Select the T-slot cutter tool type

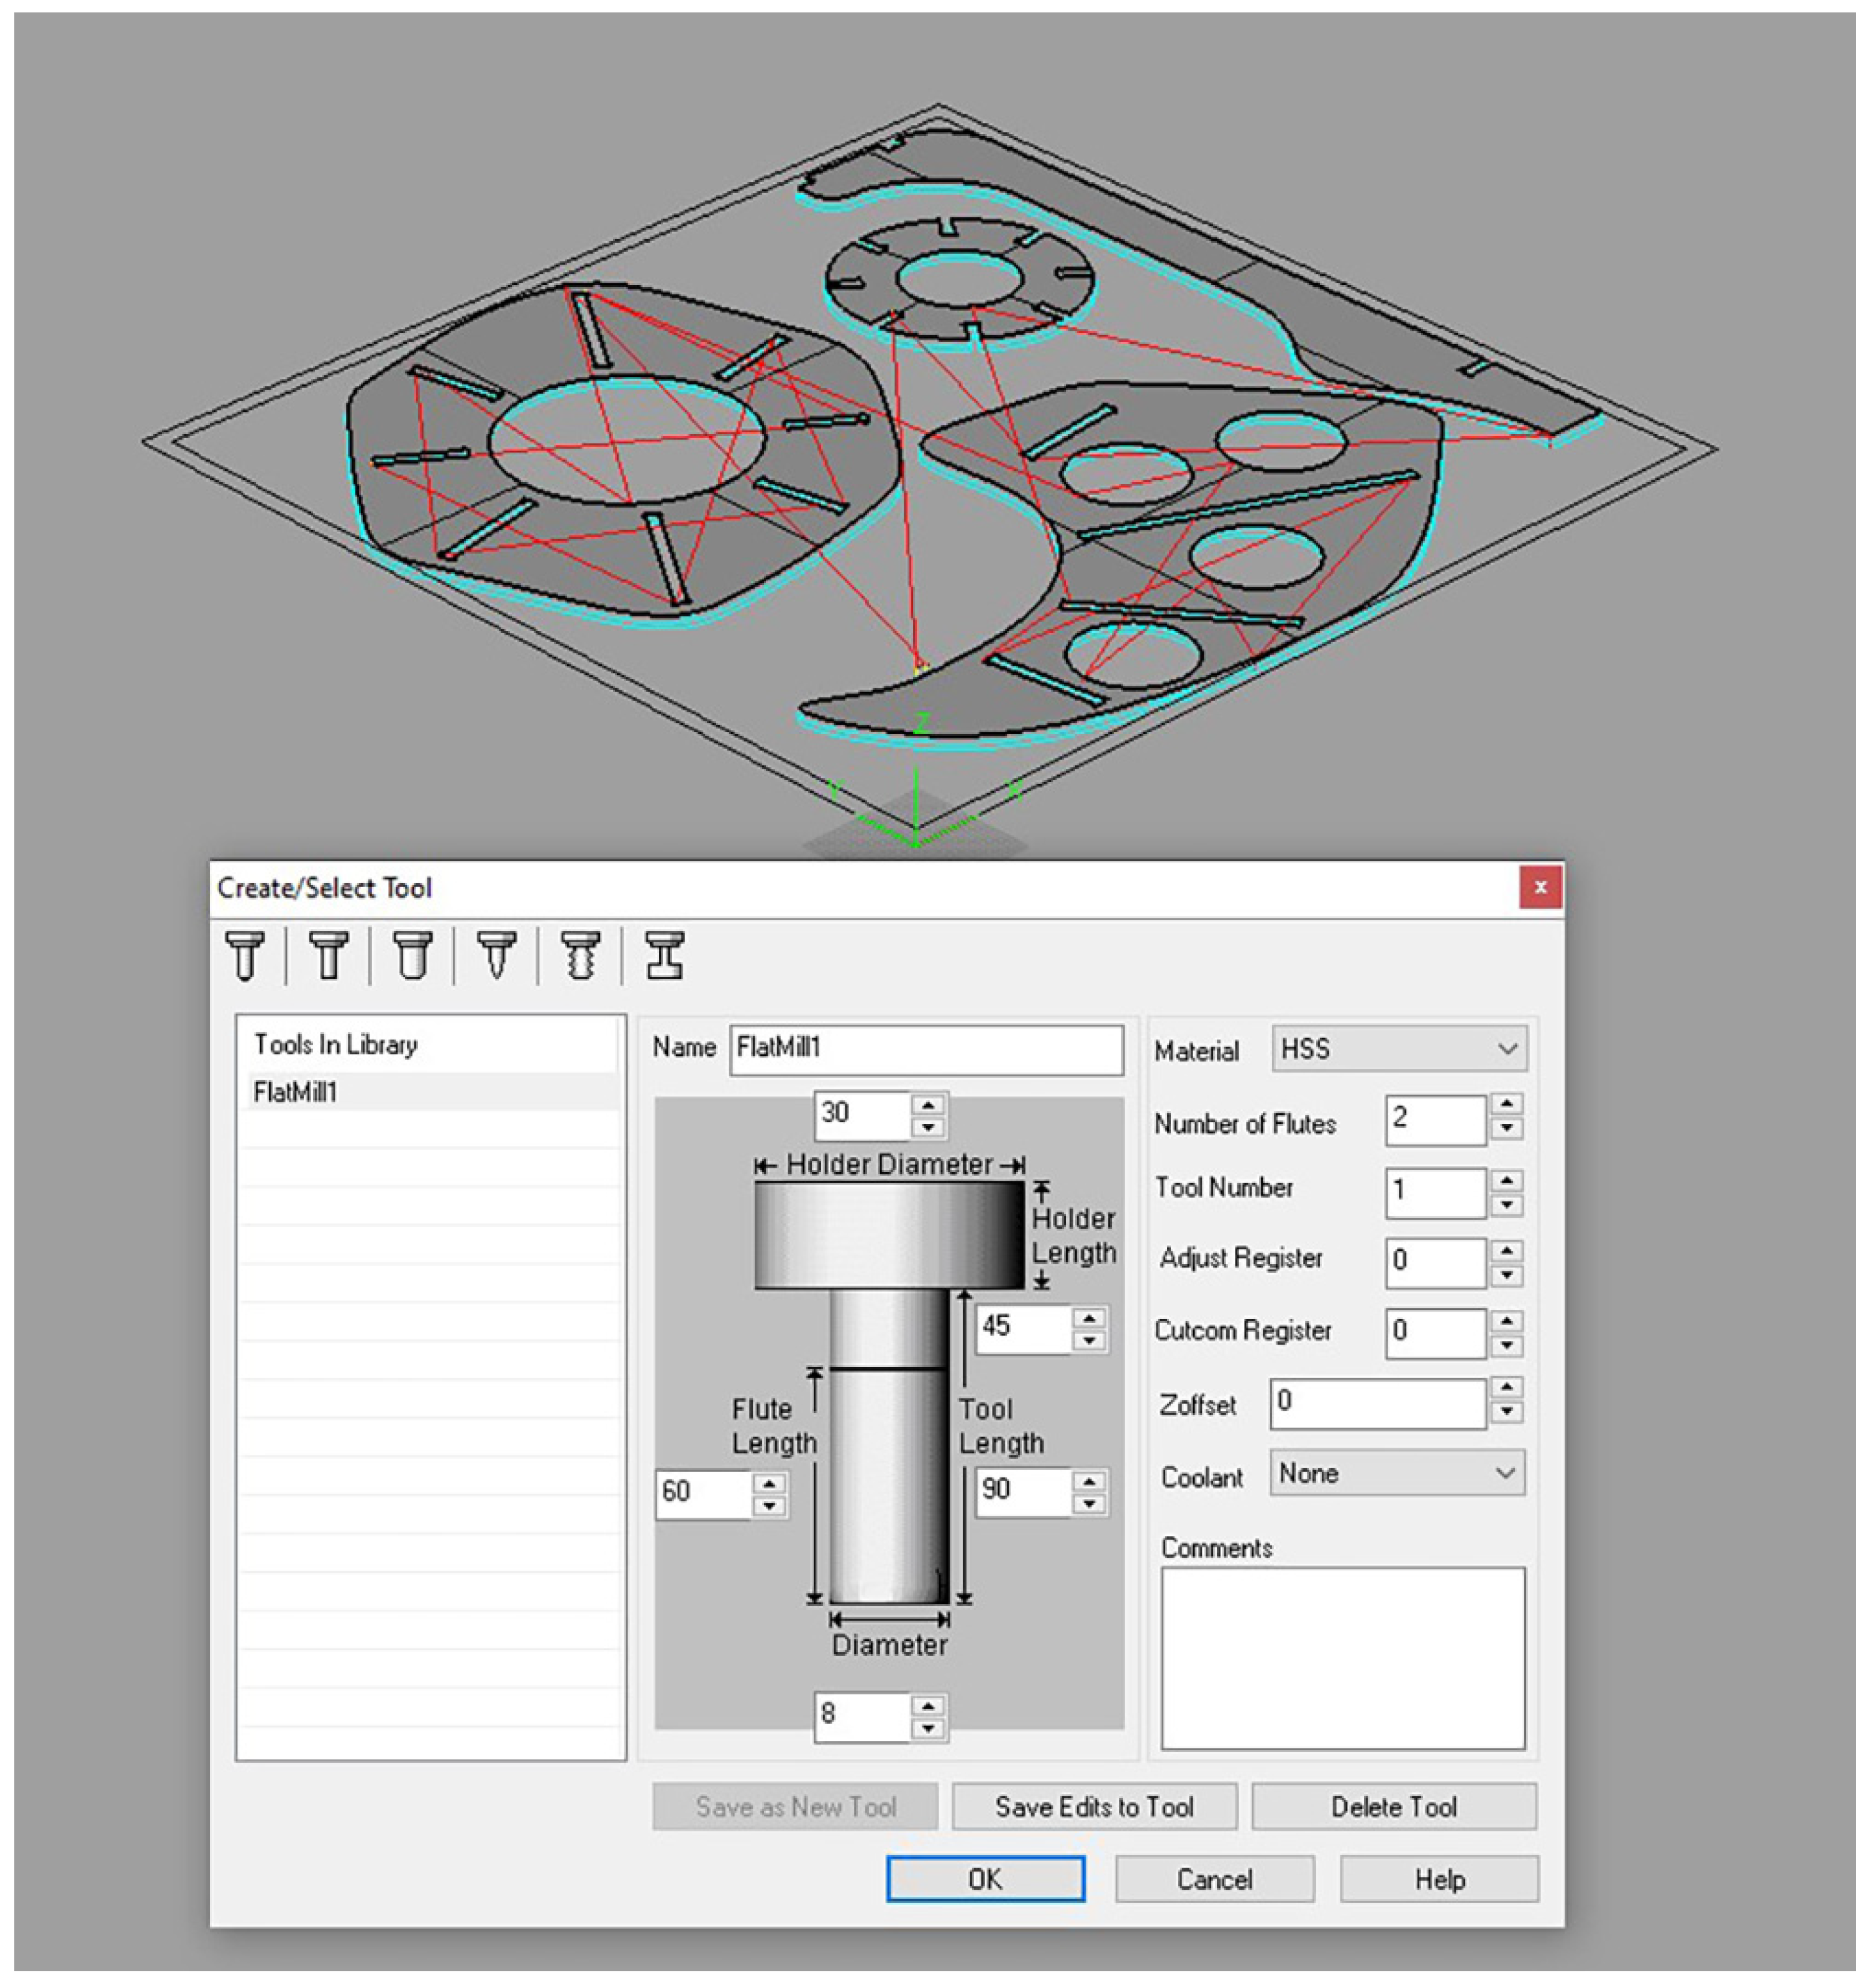pyautogui.click(x=664, y=956)
